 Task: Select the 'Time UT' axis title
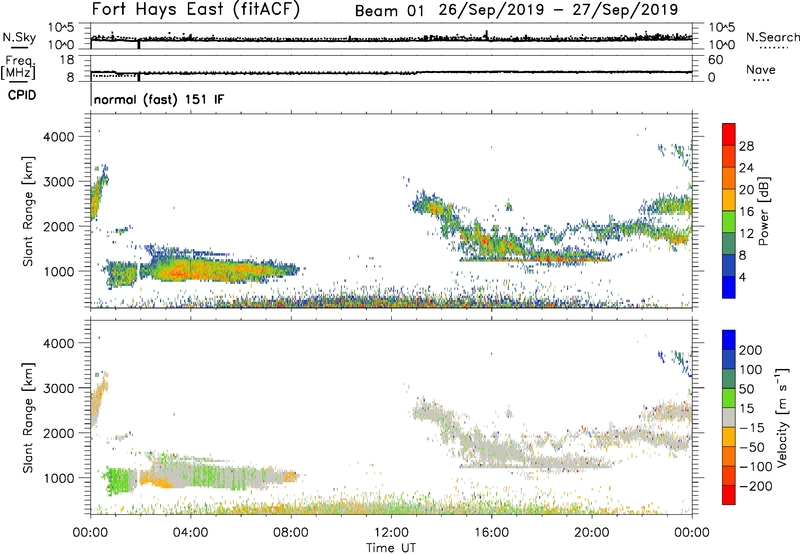click(x=391, y=548)
